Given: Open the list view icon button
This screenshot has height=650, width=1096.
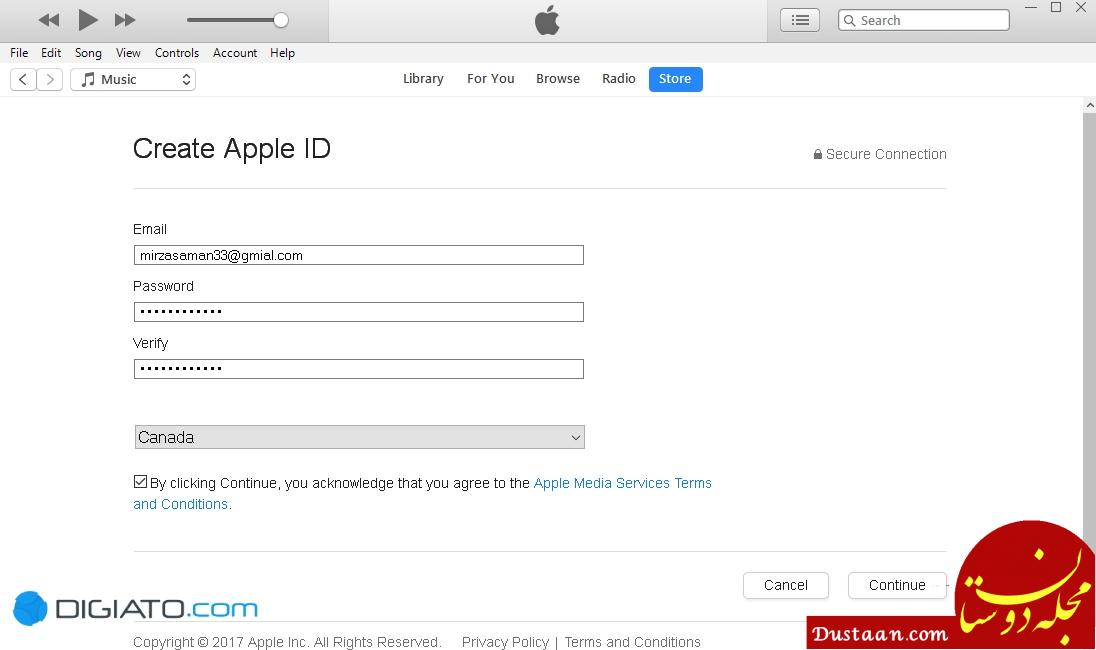Looking at the screenshot, I should pyautogui.click(x=799, y=20).
